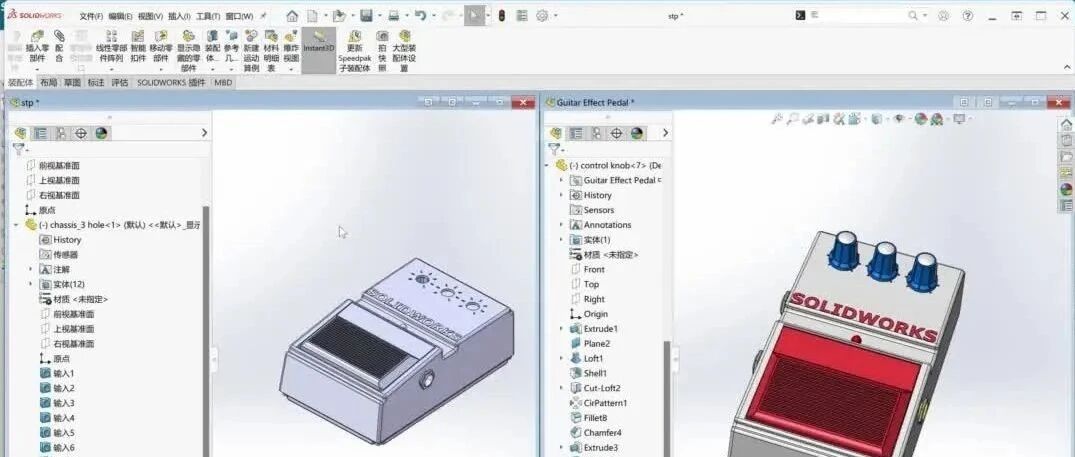Open 窗口(W) menu

[239, 16]
